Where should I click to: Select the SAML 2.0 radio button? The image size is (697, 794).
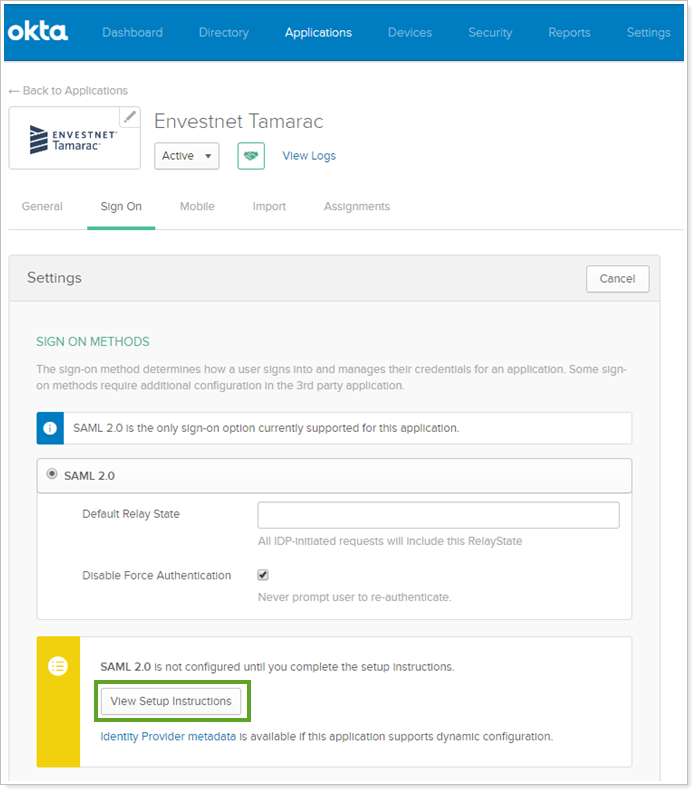pyautogui.click(x=52, y=475)
